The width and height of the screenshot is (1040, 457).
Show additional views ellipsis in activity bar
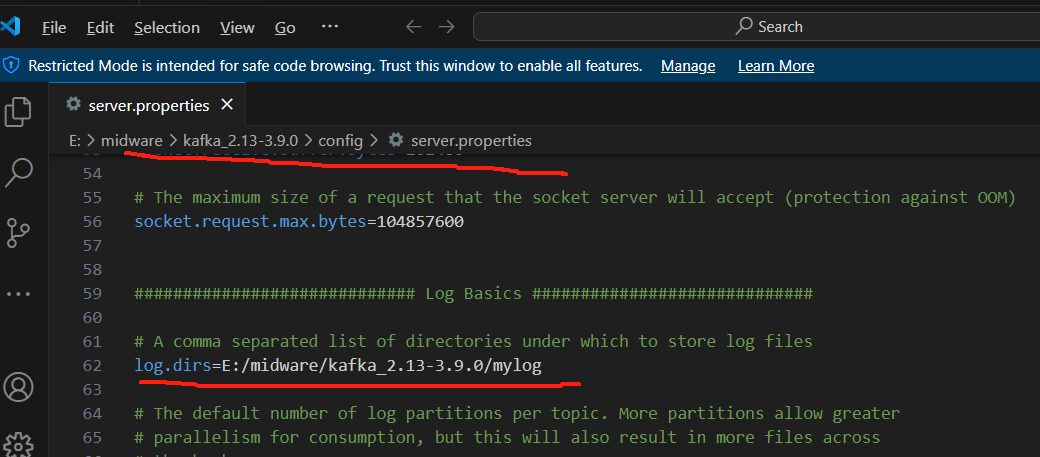pos(19,294)
